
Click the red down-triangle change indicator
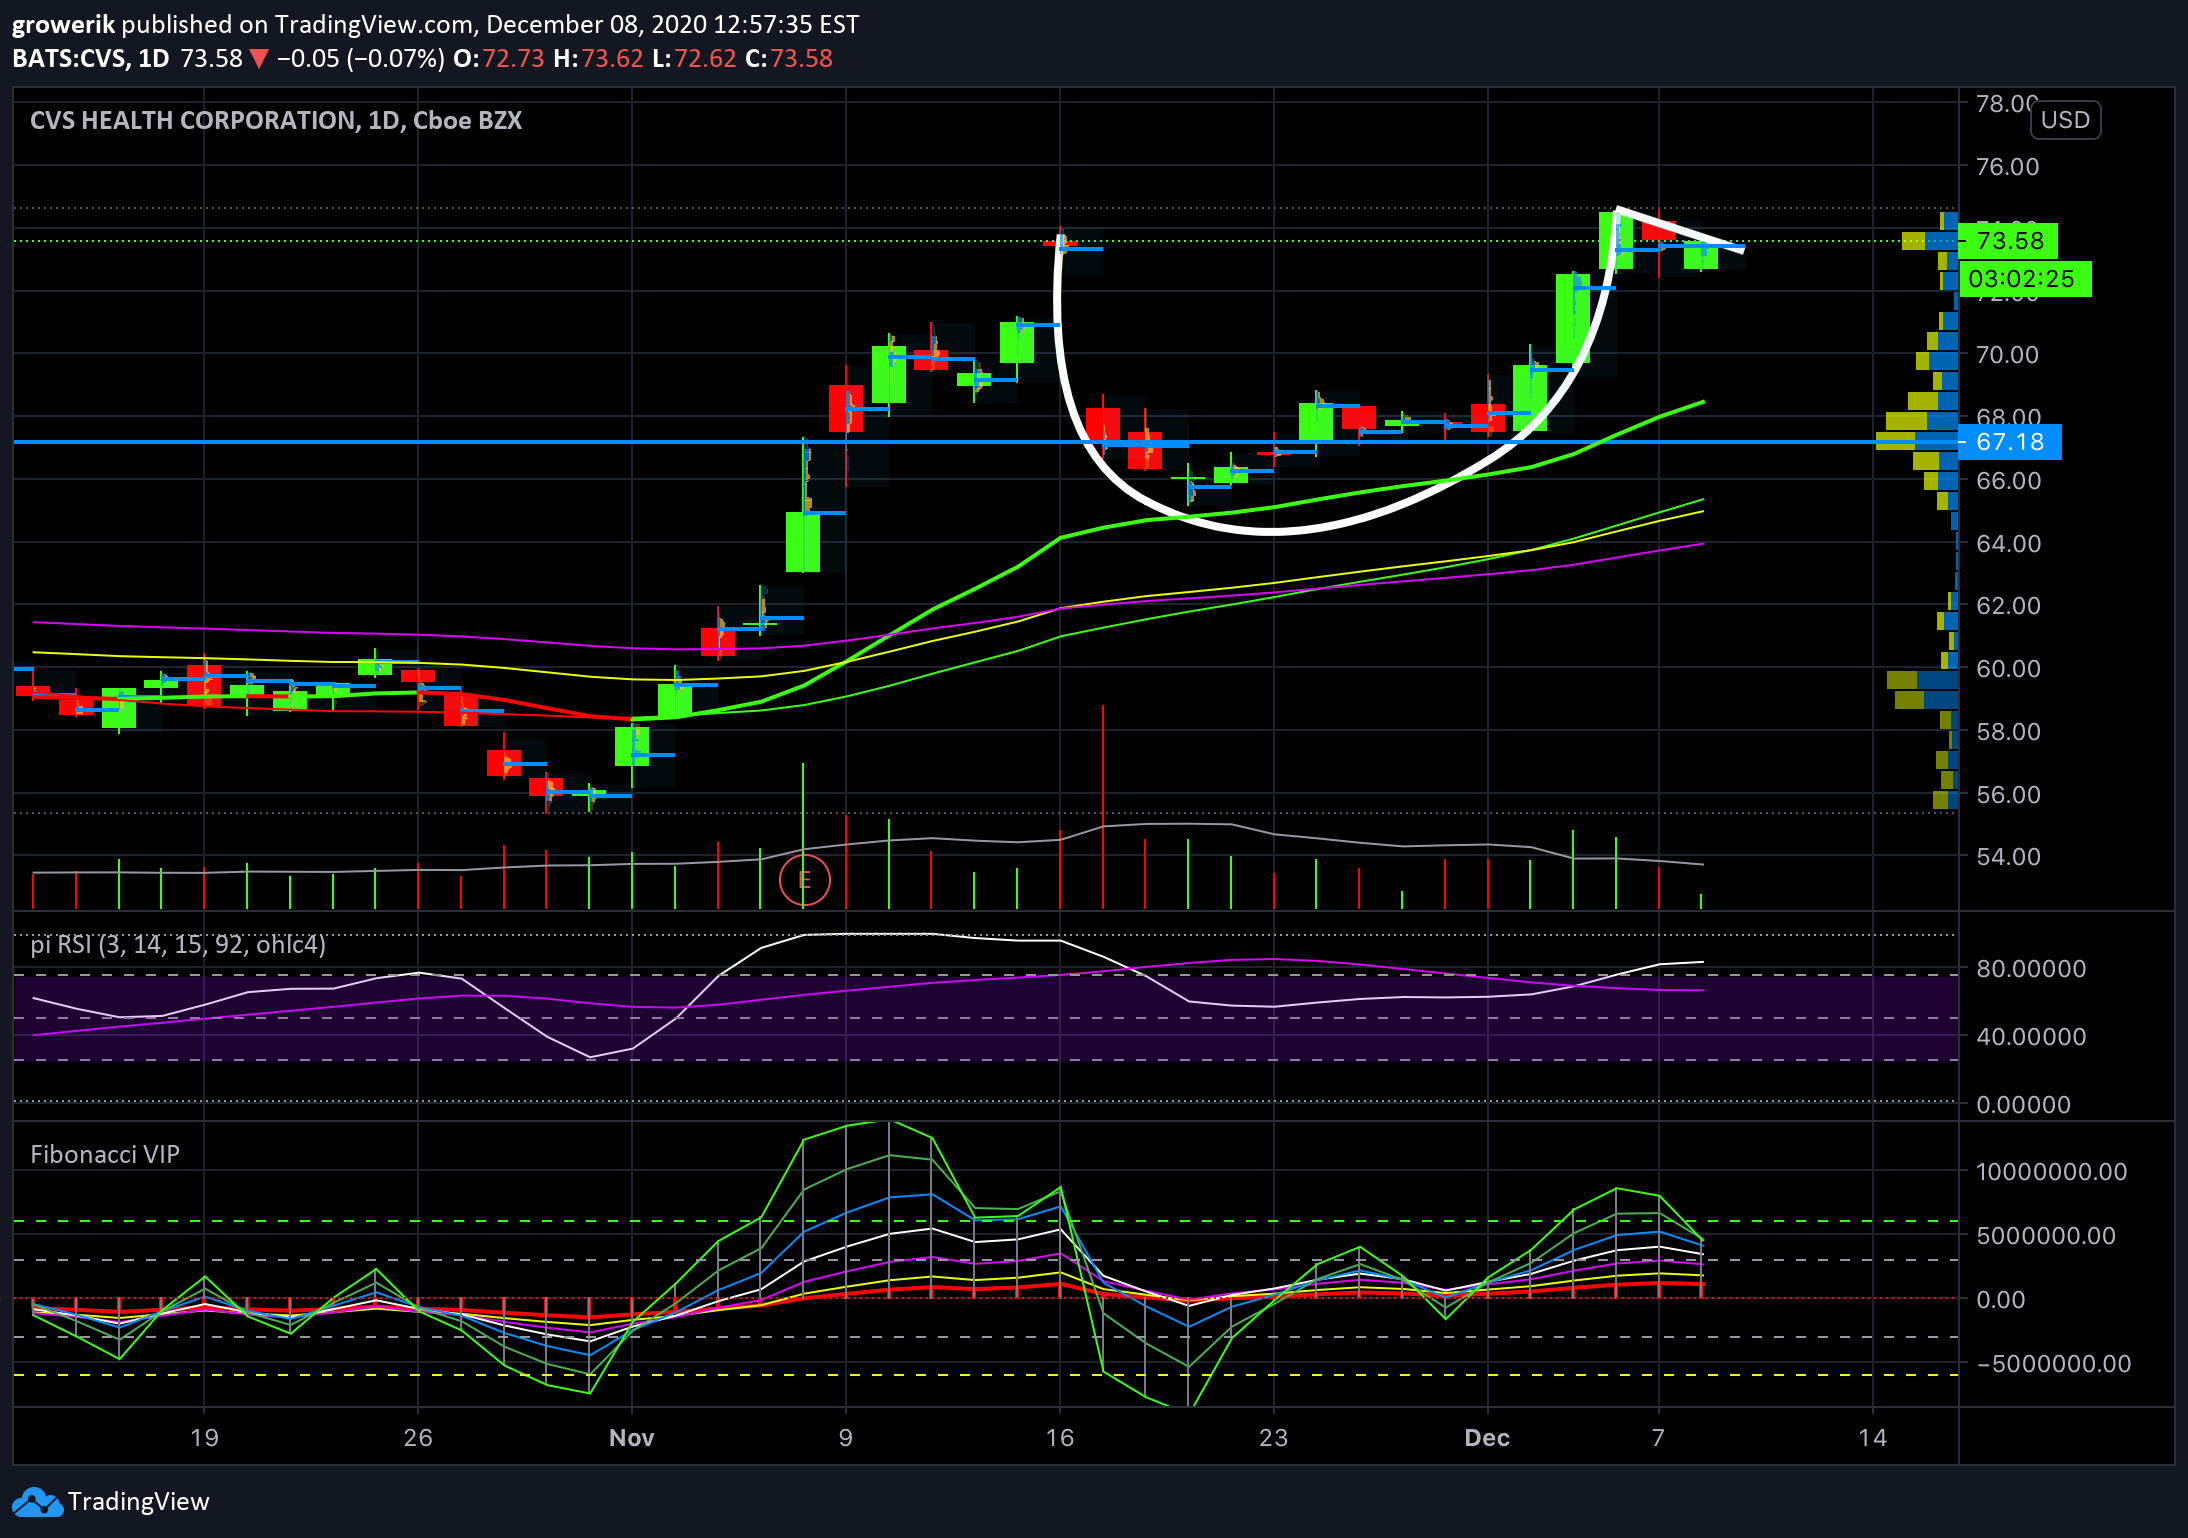point(259,59)
